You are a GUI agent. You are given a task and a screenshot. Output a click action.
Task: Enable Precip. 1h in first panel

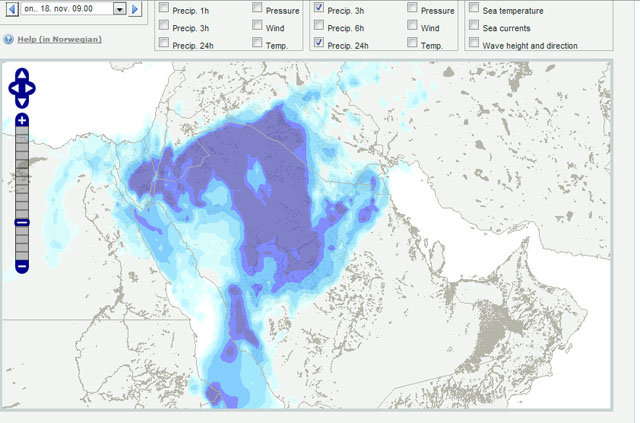[164, 7]
